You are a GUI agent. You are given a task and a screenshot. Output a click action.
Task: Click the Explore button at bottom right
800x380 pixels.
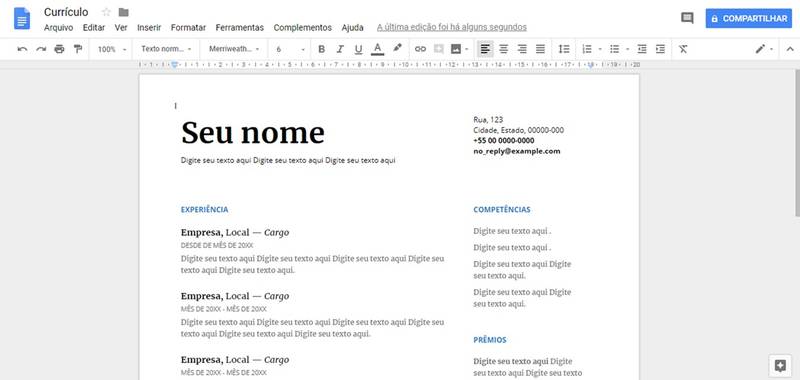(780, 365)
